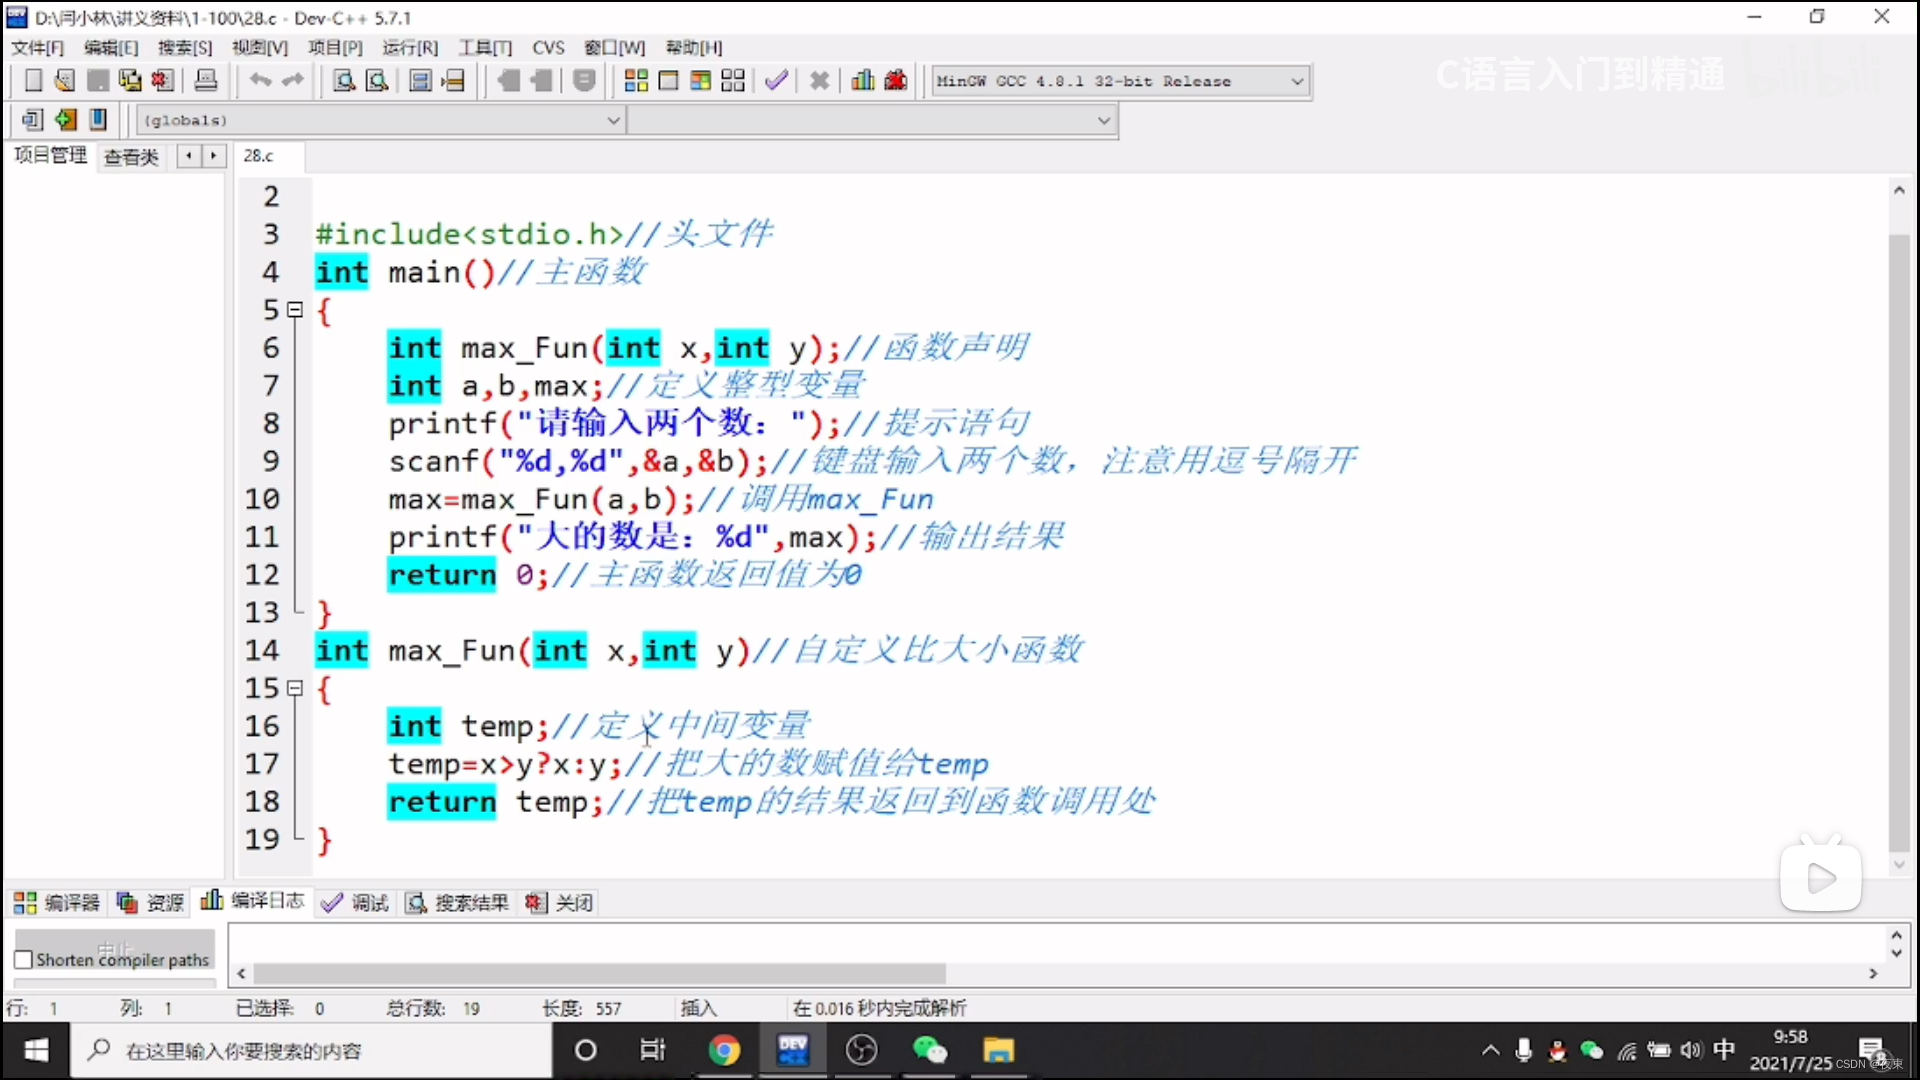Open the MinGW GCC compiler set dropdown
The image size is (1920, 1080).
click(1296, 81)
